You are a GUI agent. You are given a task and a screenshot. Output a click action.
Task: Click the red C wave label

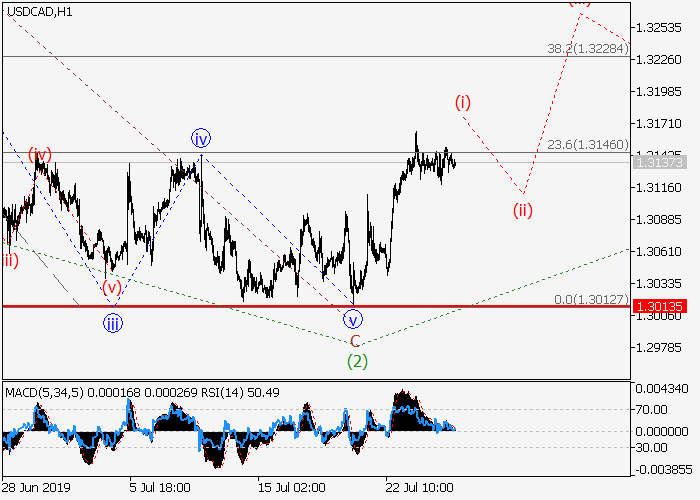tap(354, 341)
